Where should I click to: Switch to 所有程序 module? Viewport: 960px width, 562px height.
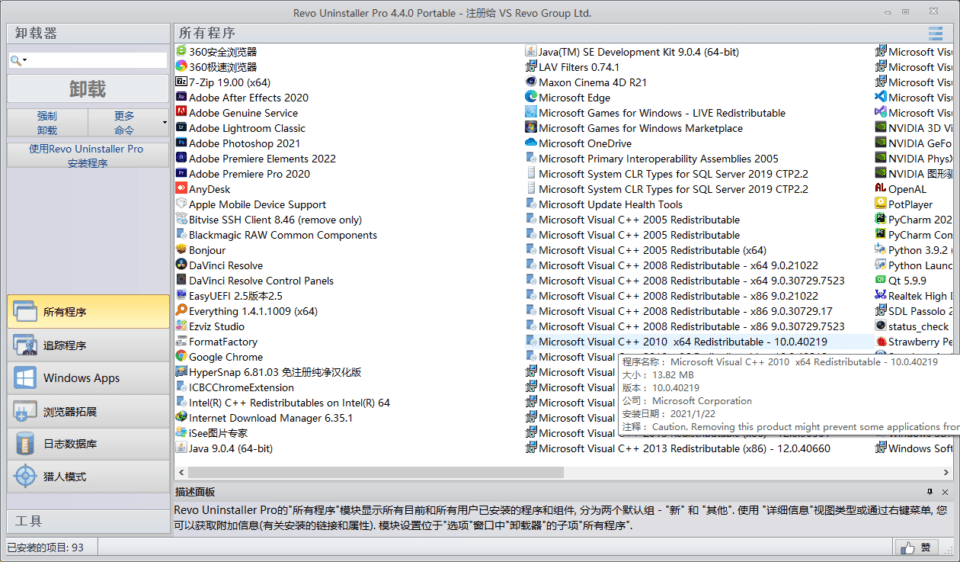point(88,312)
